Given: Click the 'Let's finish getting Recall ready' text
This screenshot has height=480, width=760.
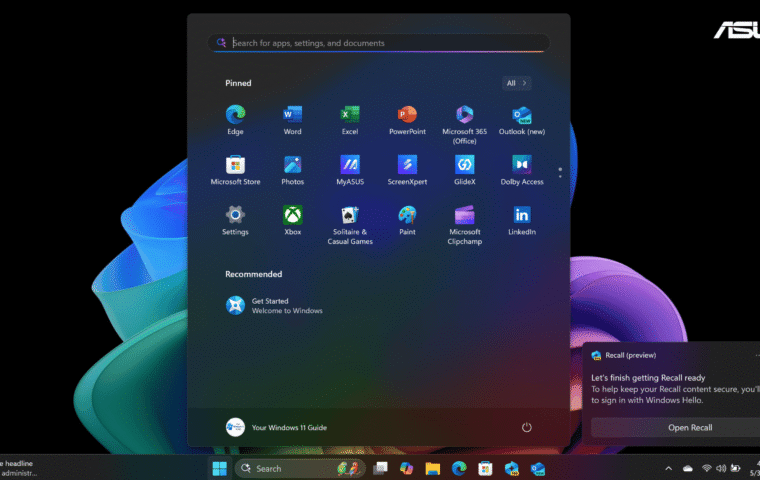Looking at the screenshot, I should click(x=648, y=378).
